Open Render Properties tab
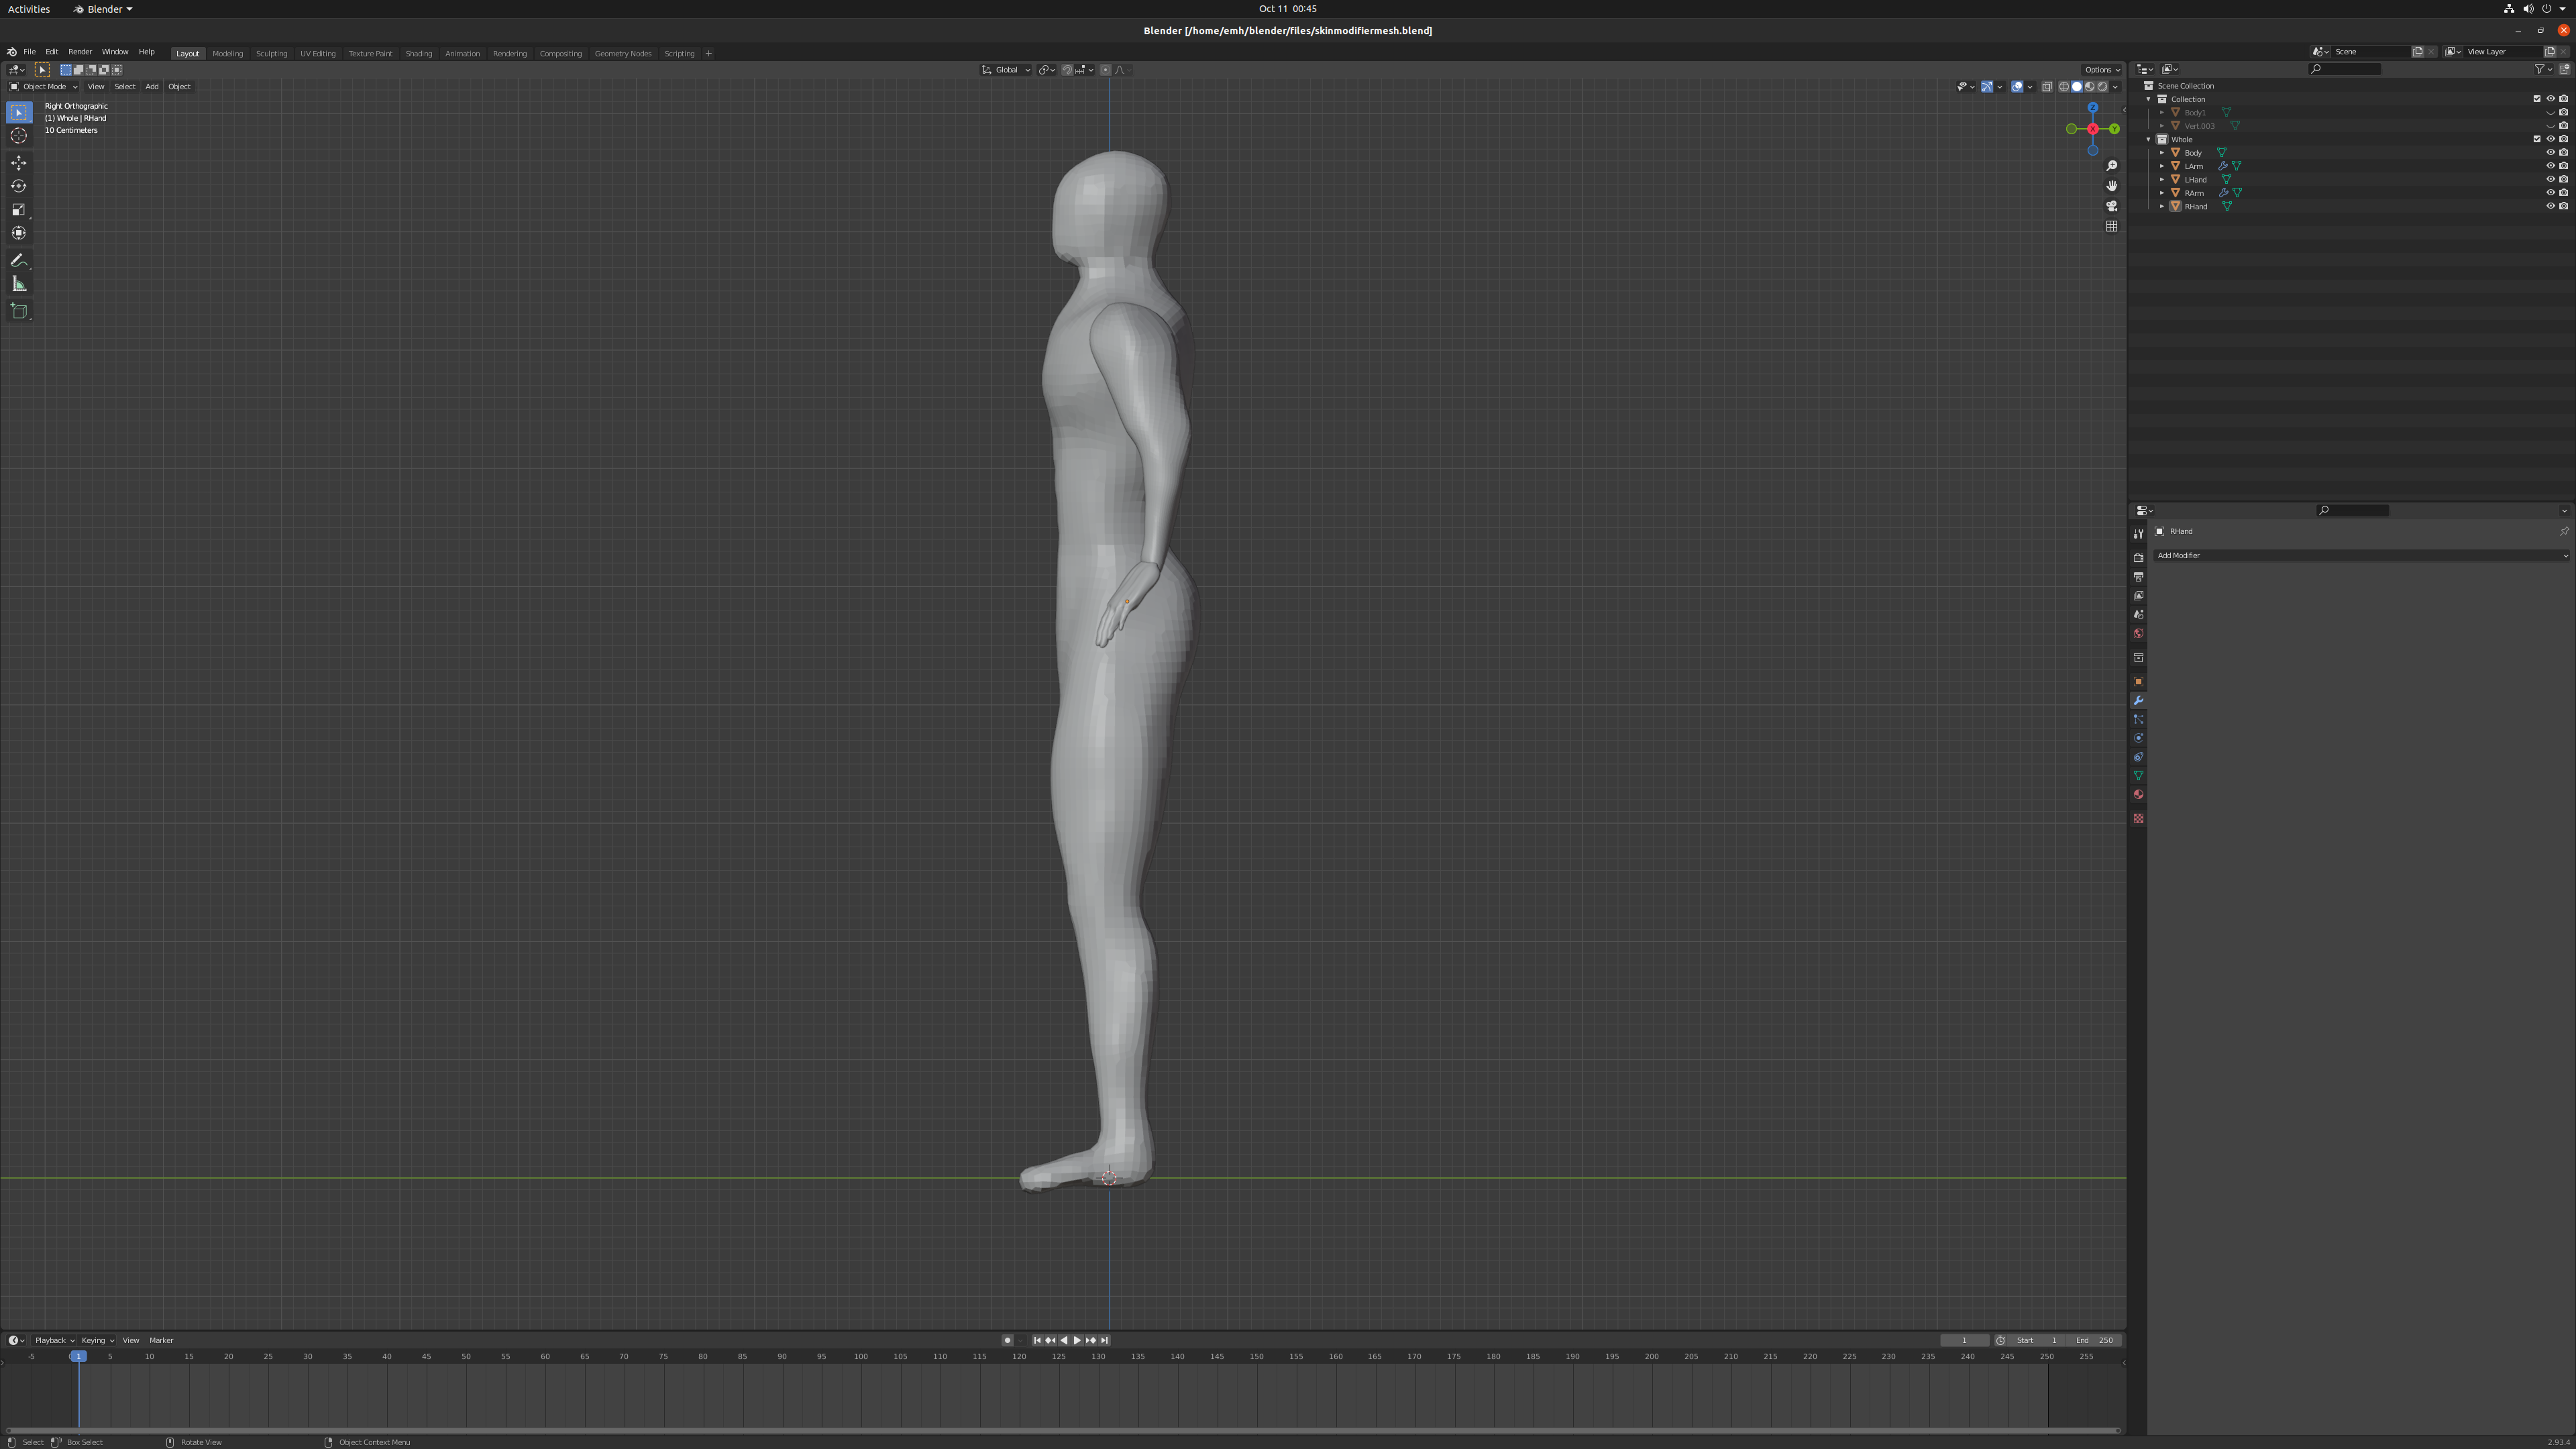The image size is (2576, 1449). coord(2138,558)
